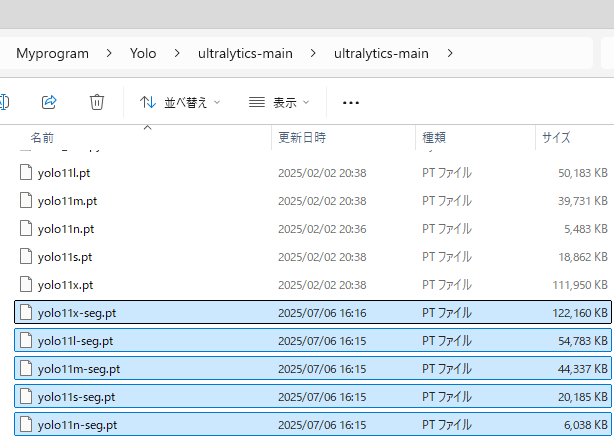Click the Delete trash can icon
Screen dimensions: 614x447
[97, 102]
